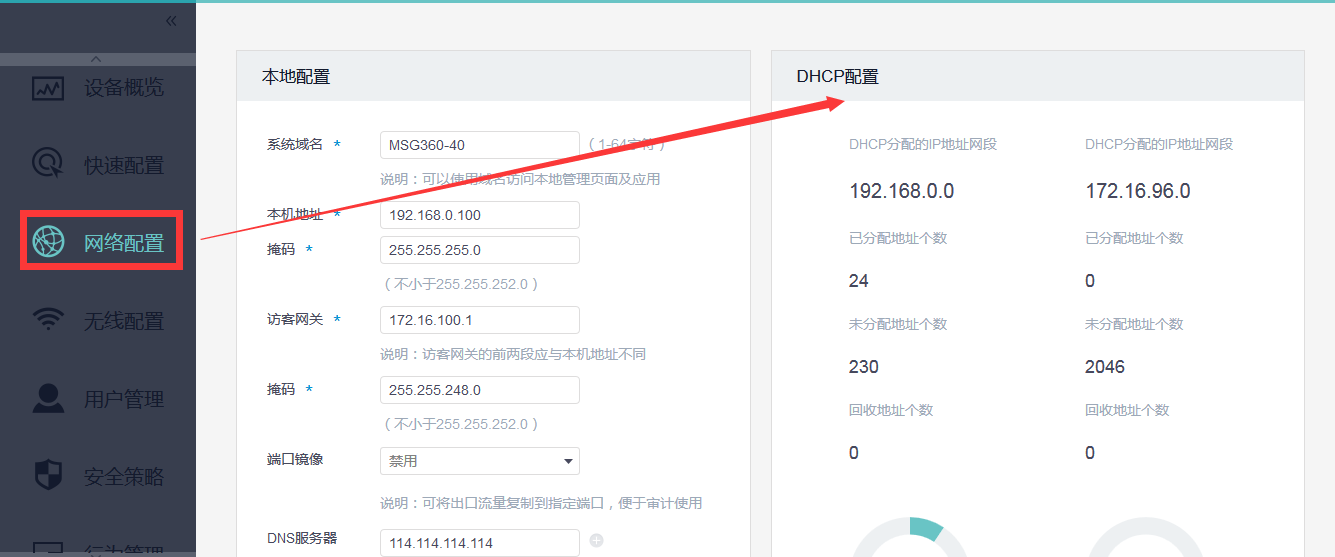Click the DHCP segment 172.16.96.0
The image size is (1335, 557).
click(x=1138, y=191)
